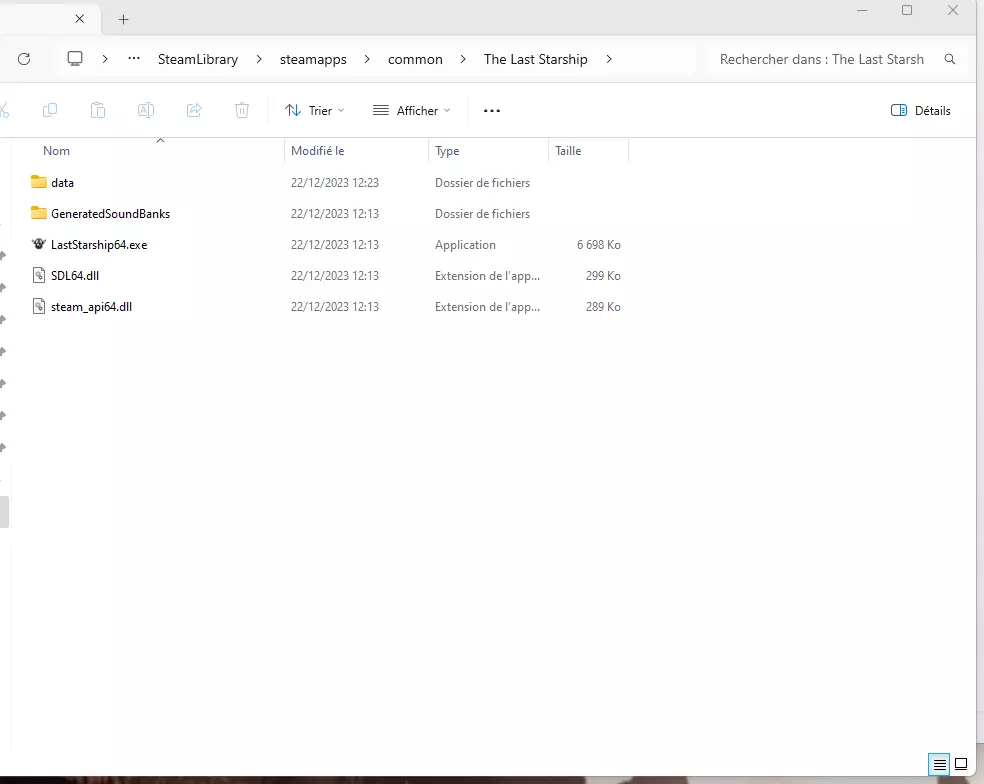The width and height of the screenshot is (984, 784).
Task: Open the more options ellipsis in toolbar
Action: [491, 110]
